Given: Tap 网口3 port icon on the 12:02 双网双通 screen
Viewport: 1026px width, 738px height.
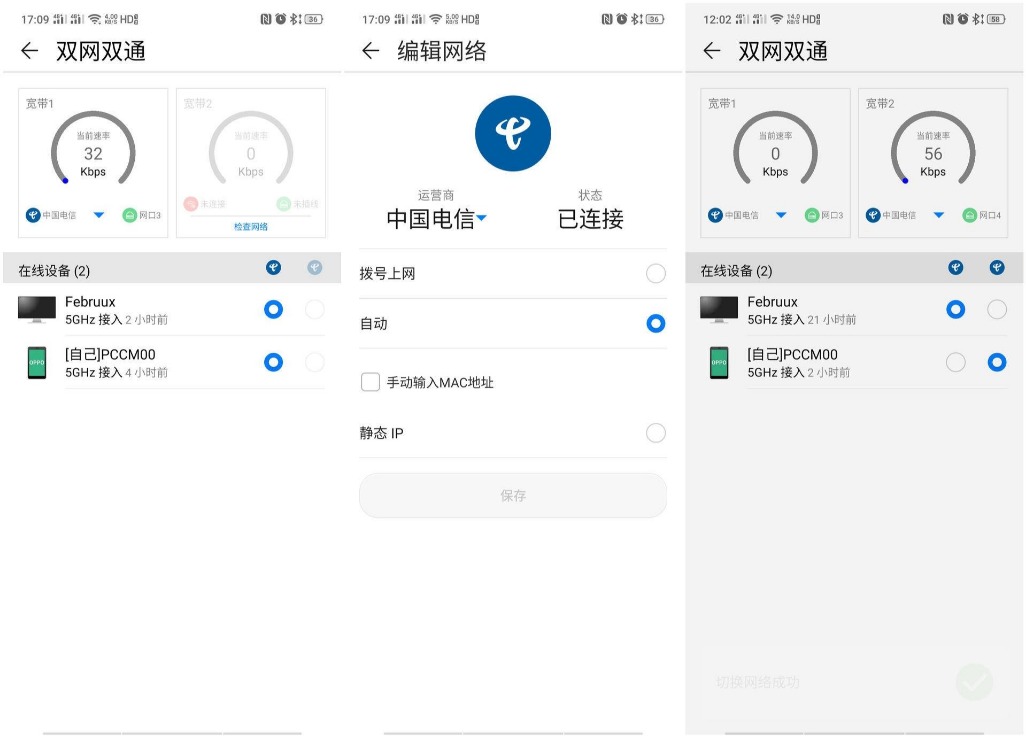Looking at the screenshot, I should point(812,215).
